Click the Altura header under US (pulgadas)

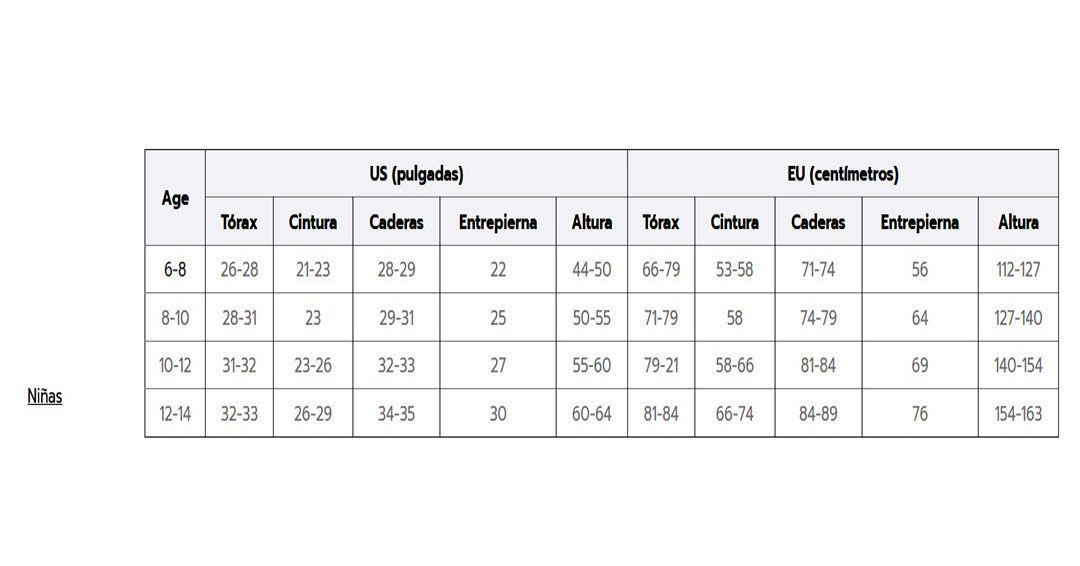[591, 222]
